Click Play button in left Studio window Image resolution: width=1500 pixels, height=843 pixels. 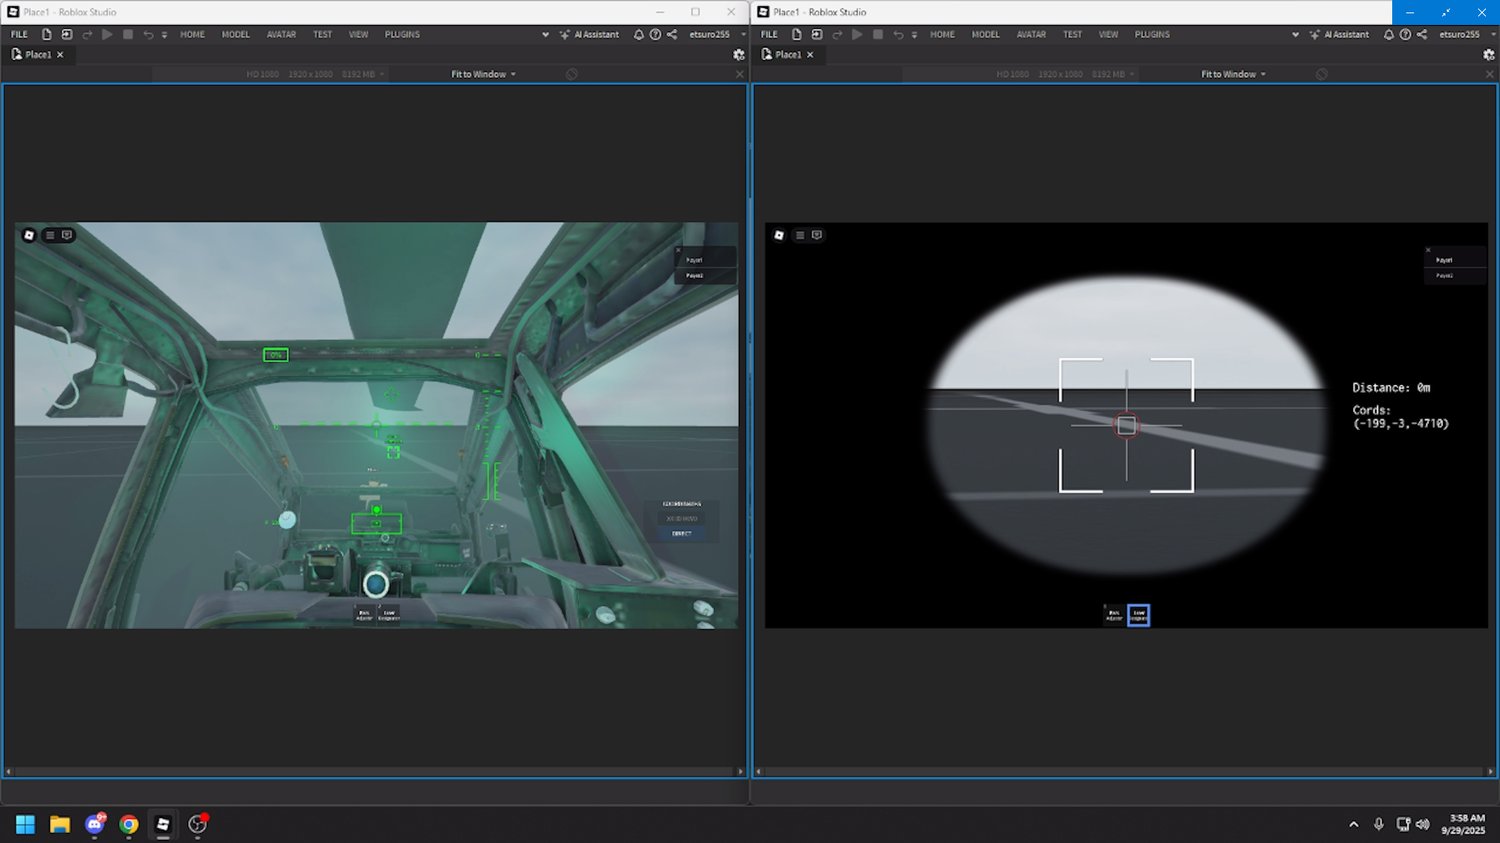pos(107,34)
